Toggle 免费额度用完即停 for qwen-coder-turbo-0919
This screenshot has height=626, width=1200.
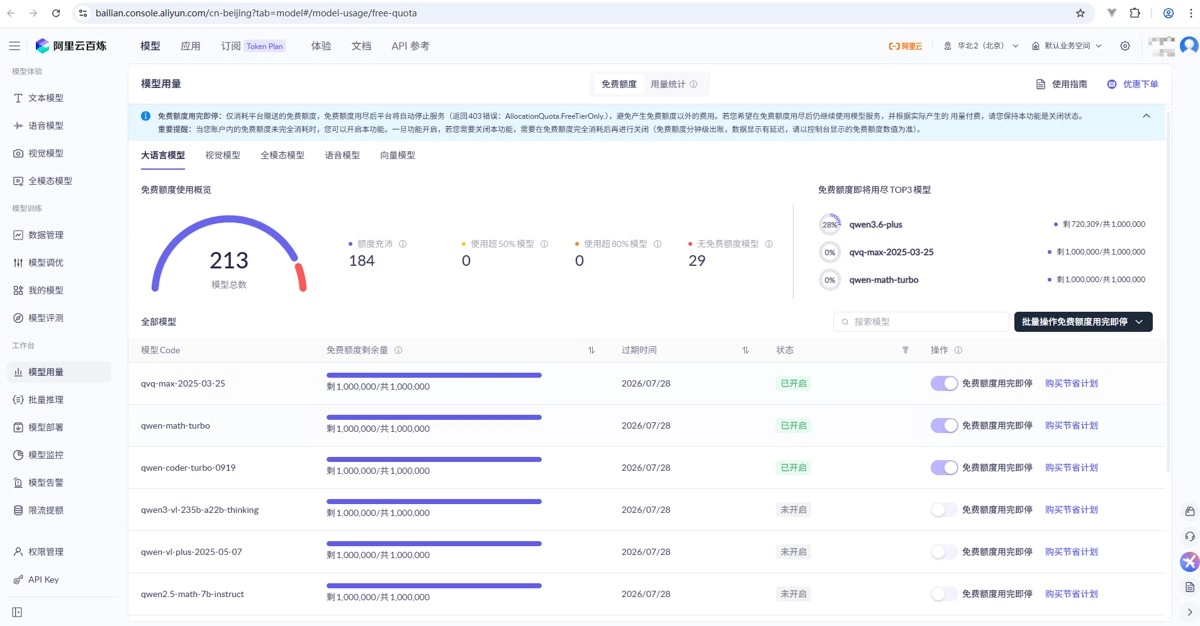[x=944, y=467]
